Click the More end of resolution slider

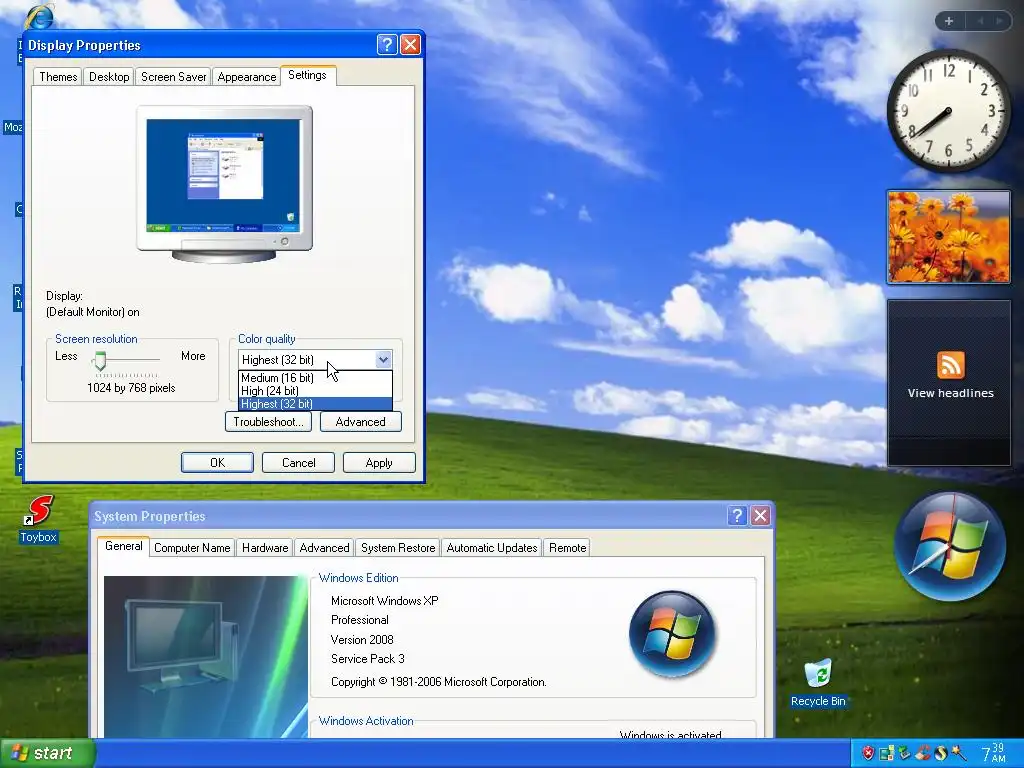(193, 356)
